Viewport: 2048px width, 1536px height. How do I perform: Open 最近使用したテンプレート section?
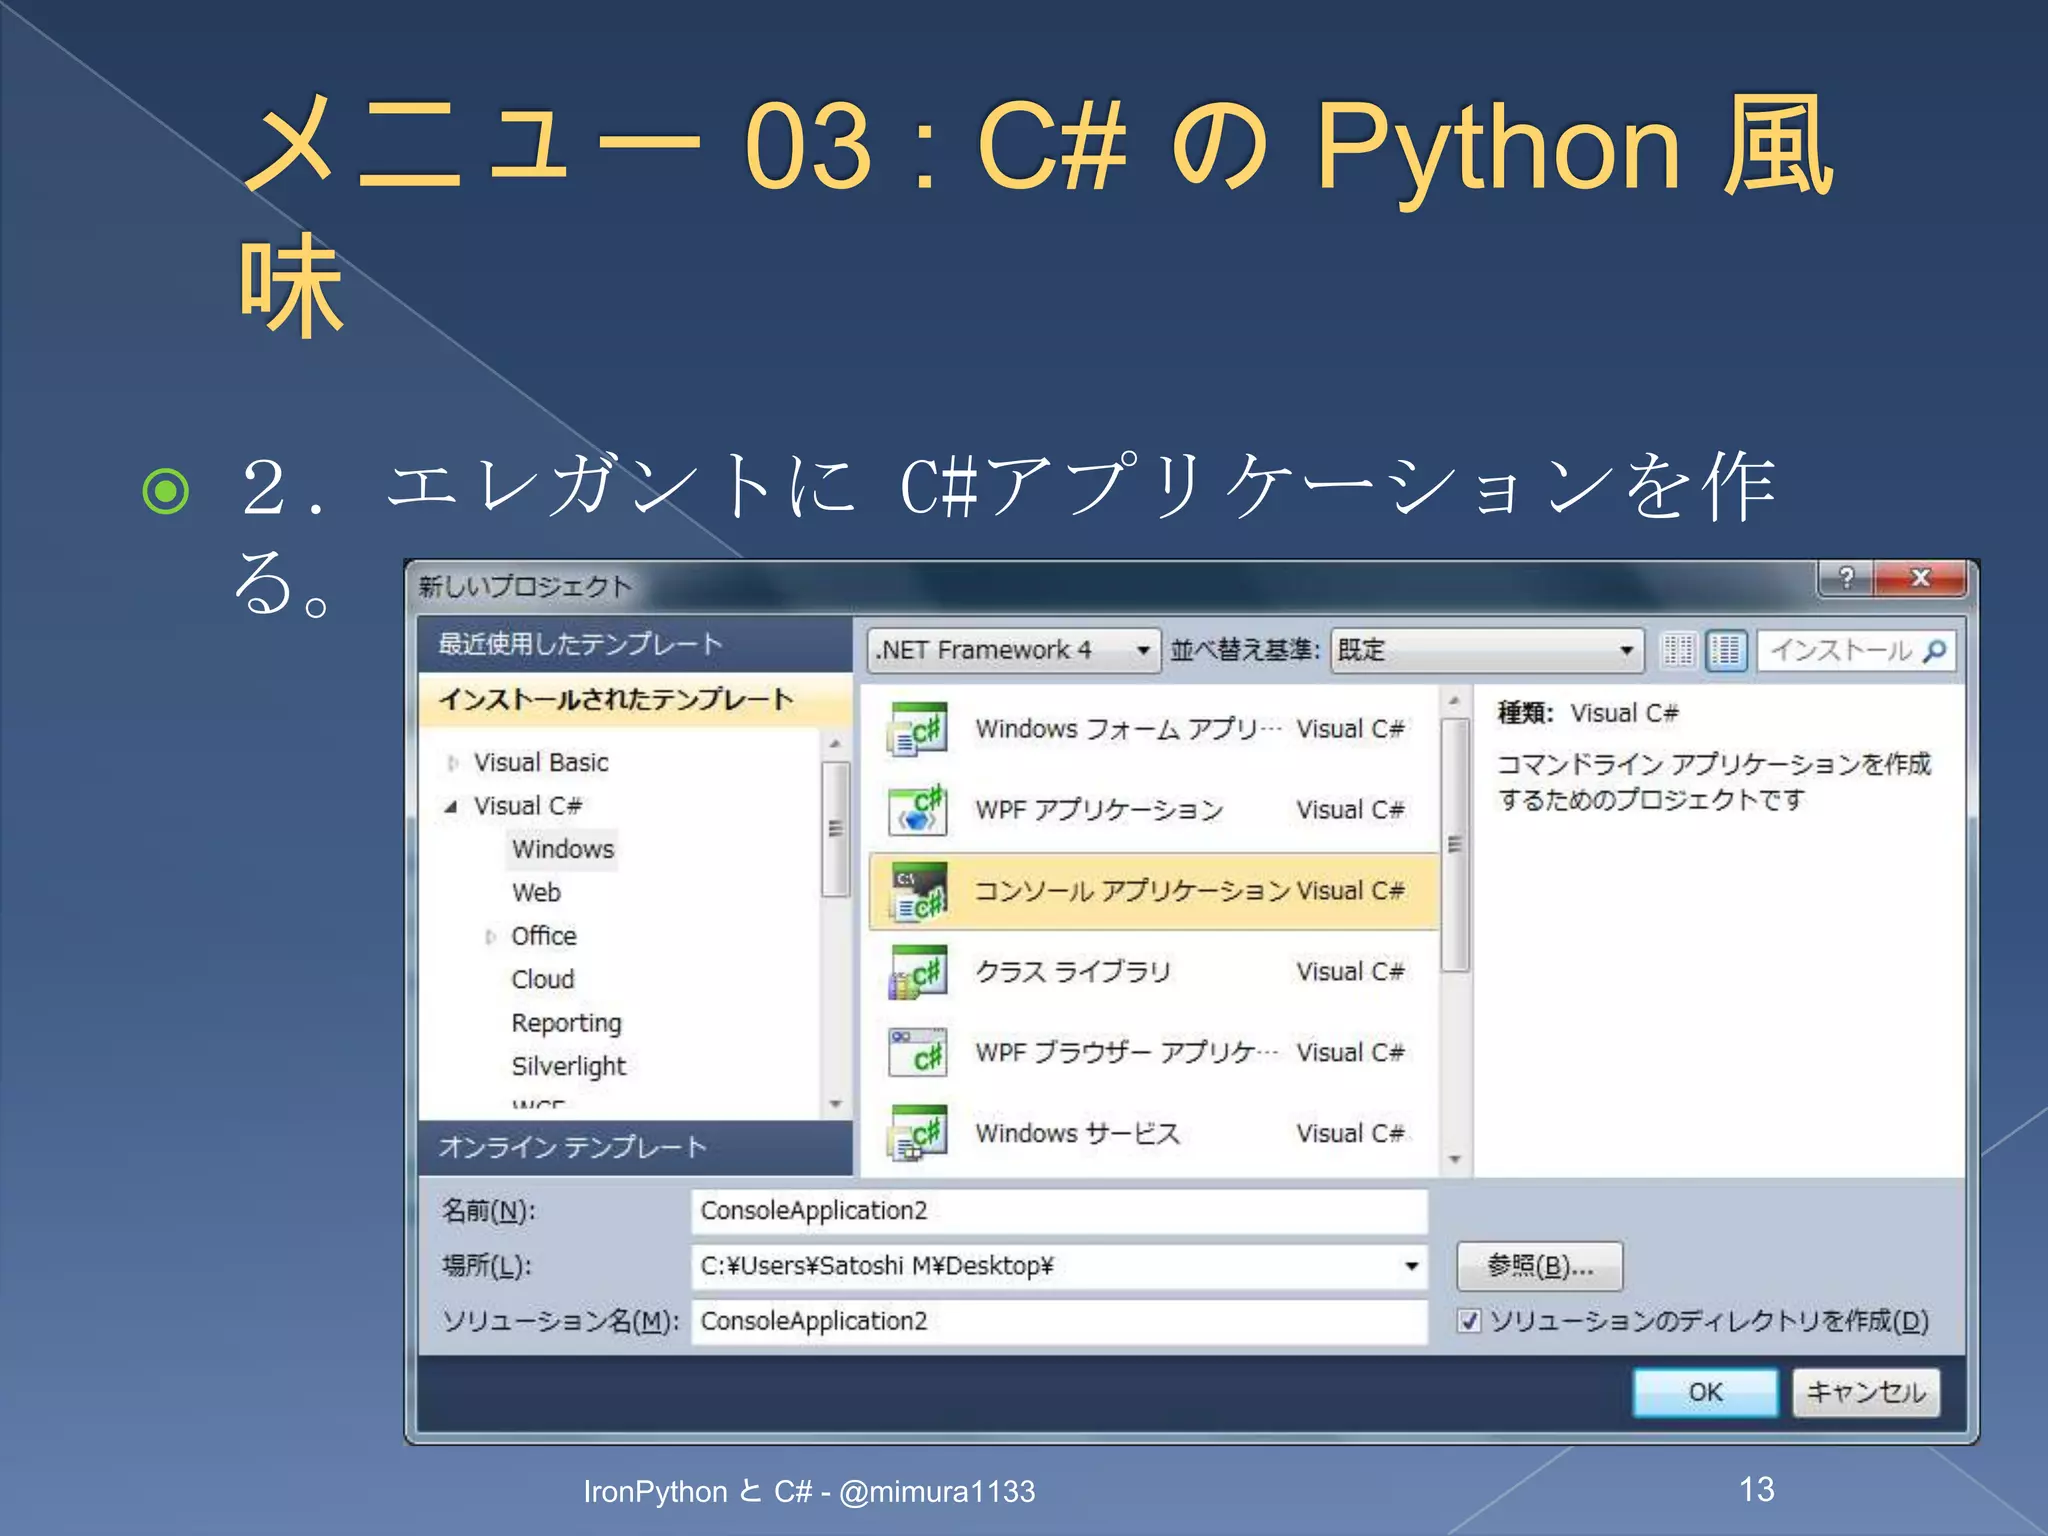635,644
